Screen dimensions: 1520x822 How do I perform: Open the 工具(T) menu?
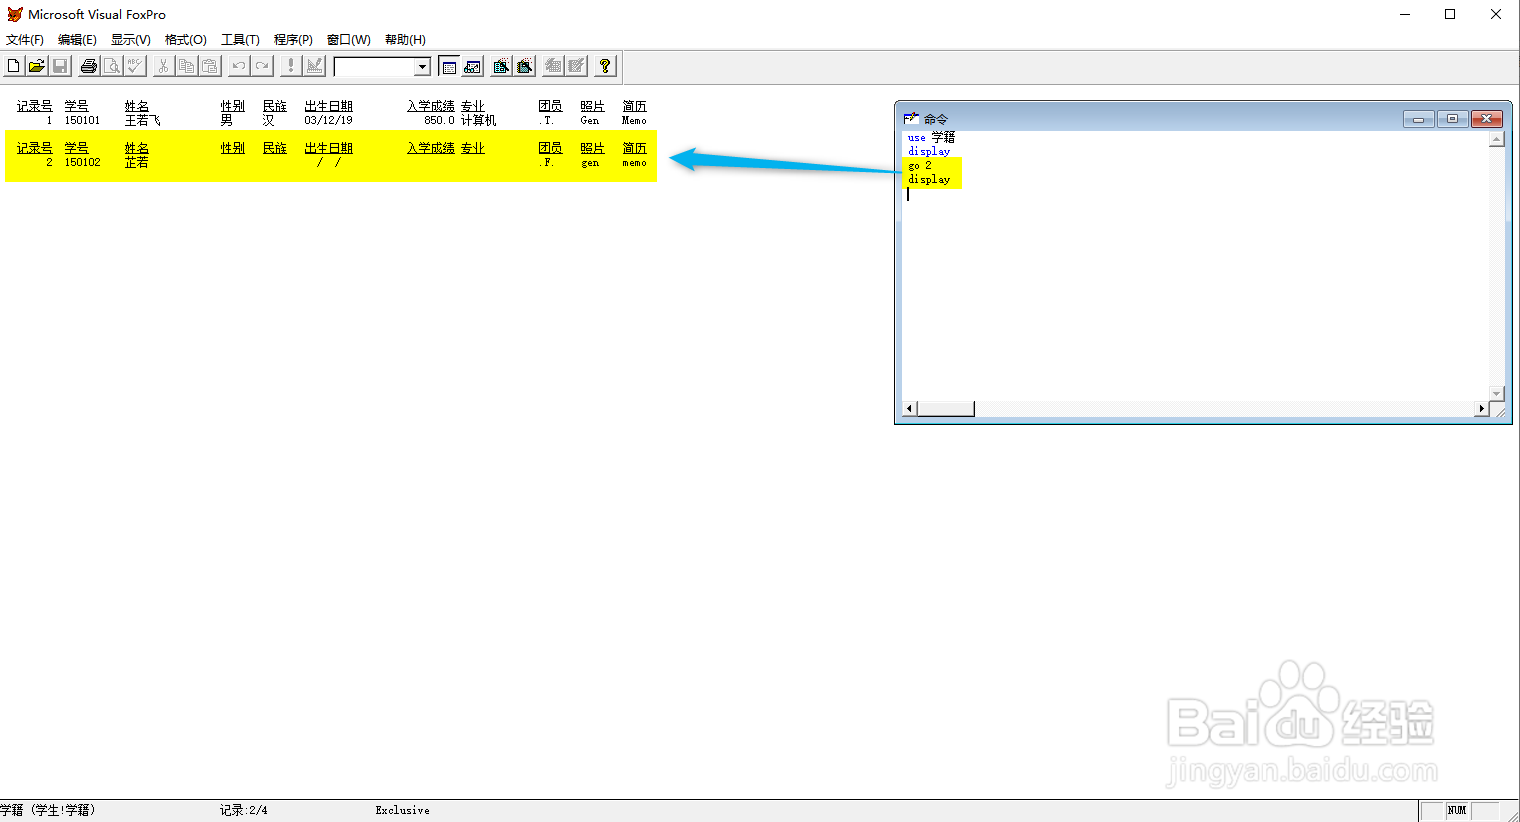[240, 40]
